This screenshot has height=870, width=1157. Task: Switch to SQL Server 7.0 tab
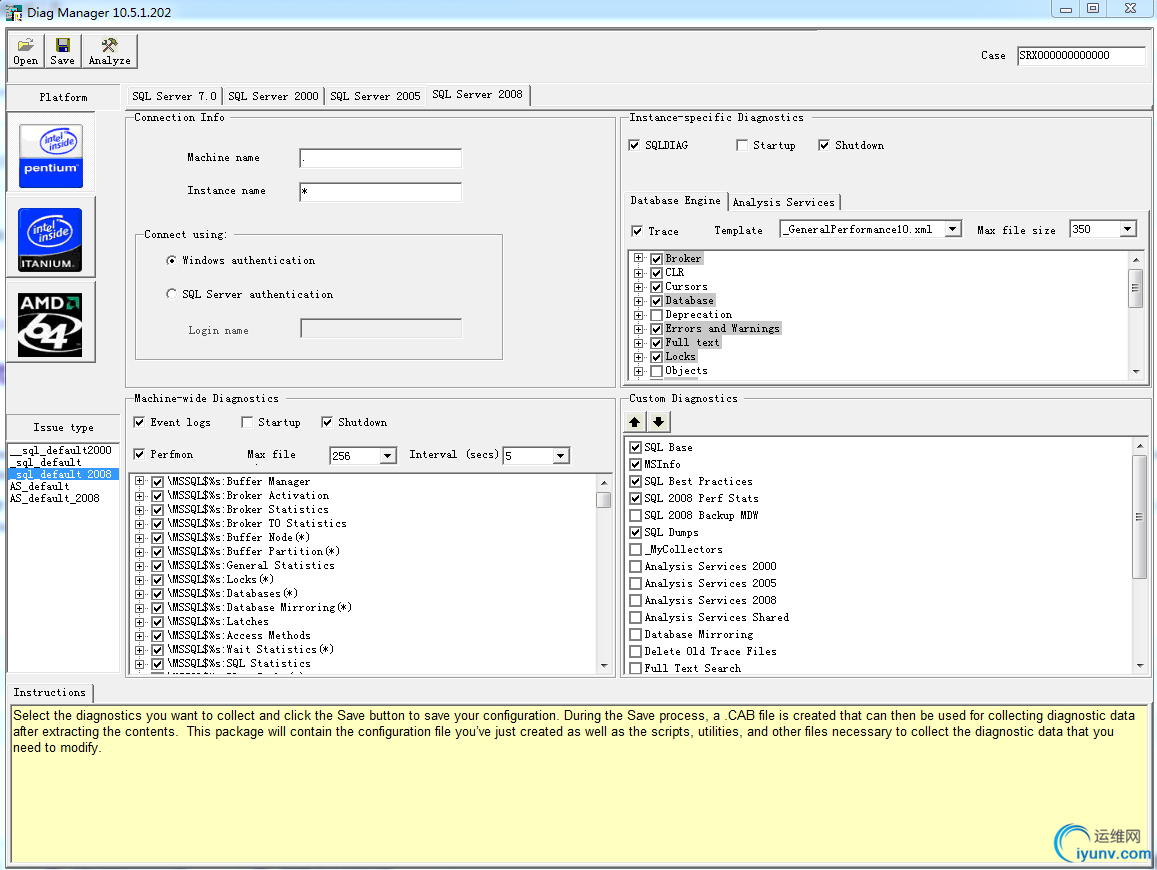click(x=174, y=96)
